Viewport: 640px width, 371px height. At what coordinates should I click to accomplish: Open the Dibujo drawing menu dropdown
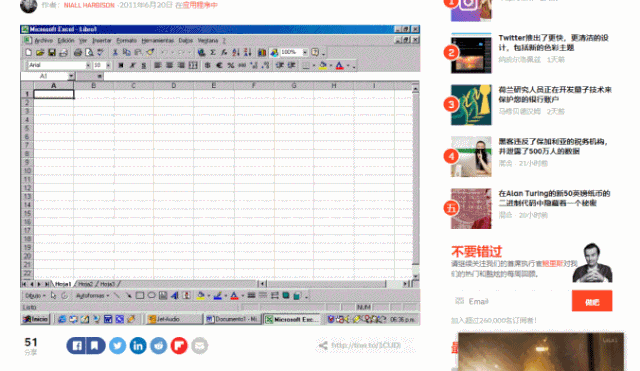(x=36, y=295)
